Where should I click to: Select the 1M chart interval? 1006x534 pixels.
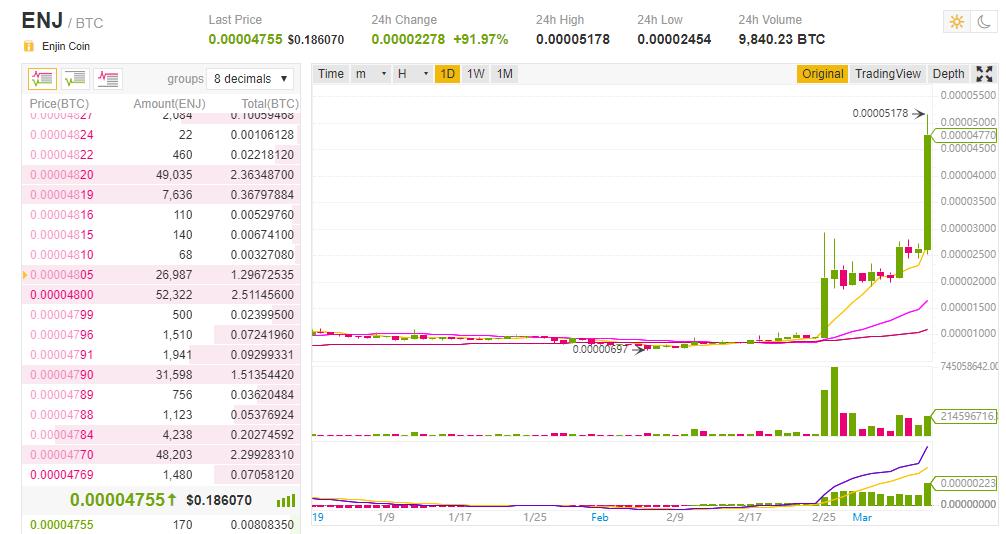(x=505, y=74)
